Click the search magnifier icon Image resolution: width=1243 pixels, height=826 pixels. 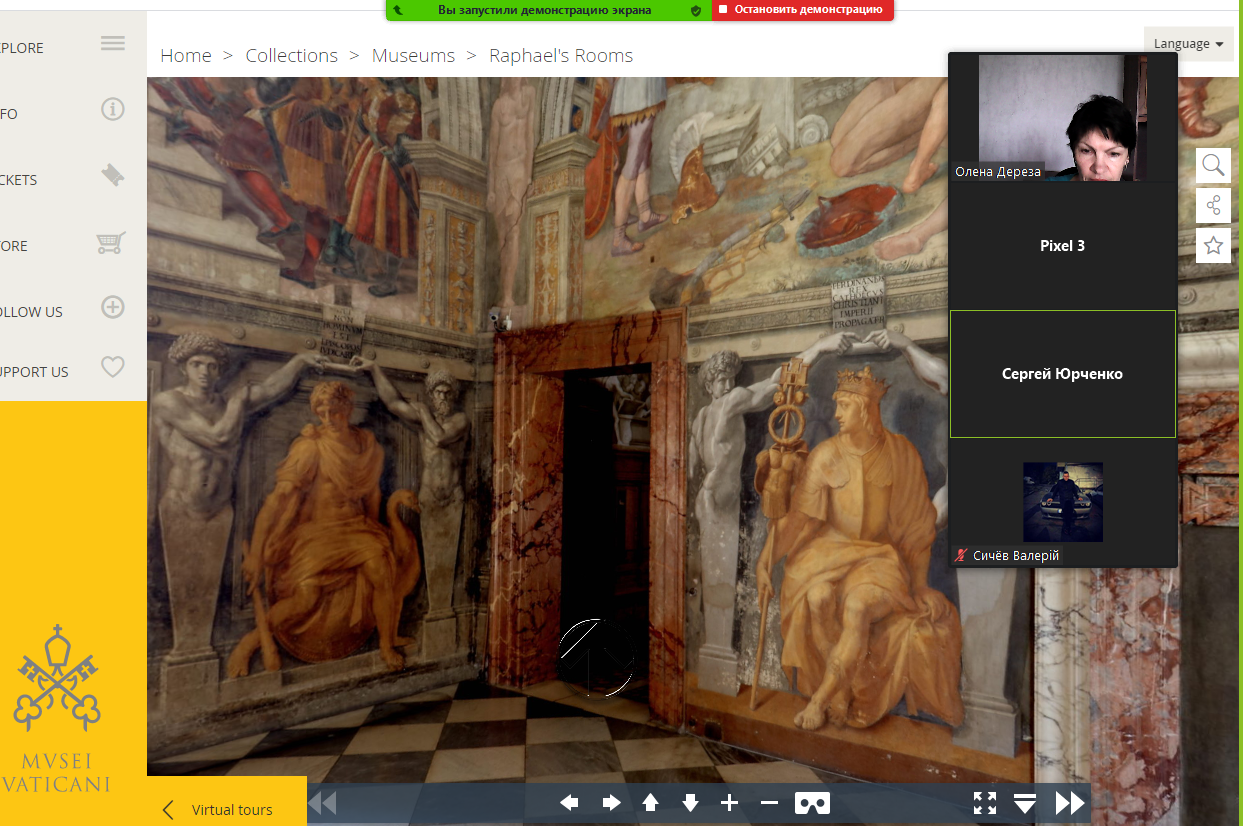tap(1213, 165)
